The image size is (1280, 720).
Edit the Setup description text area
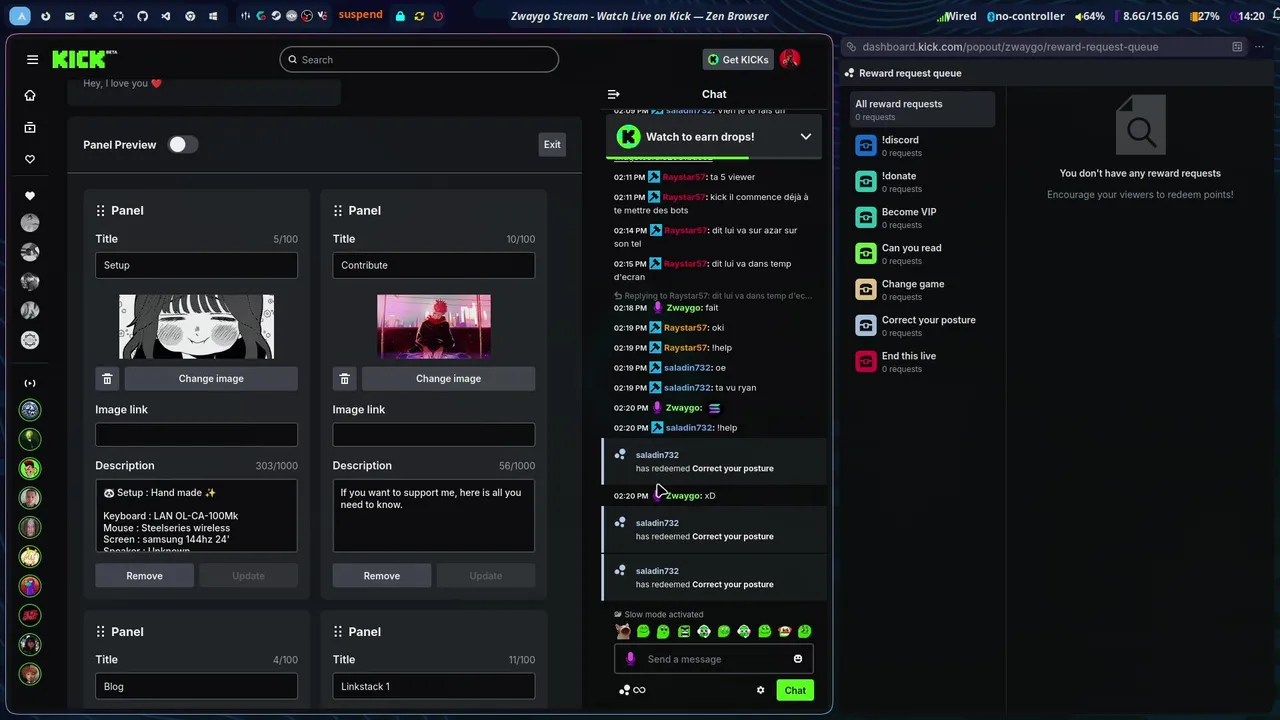pos(196,516)
